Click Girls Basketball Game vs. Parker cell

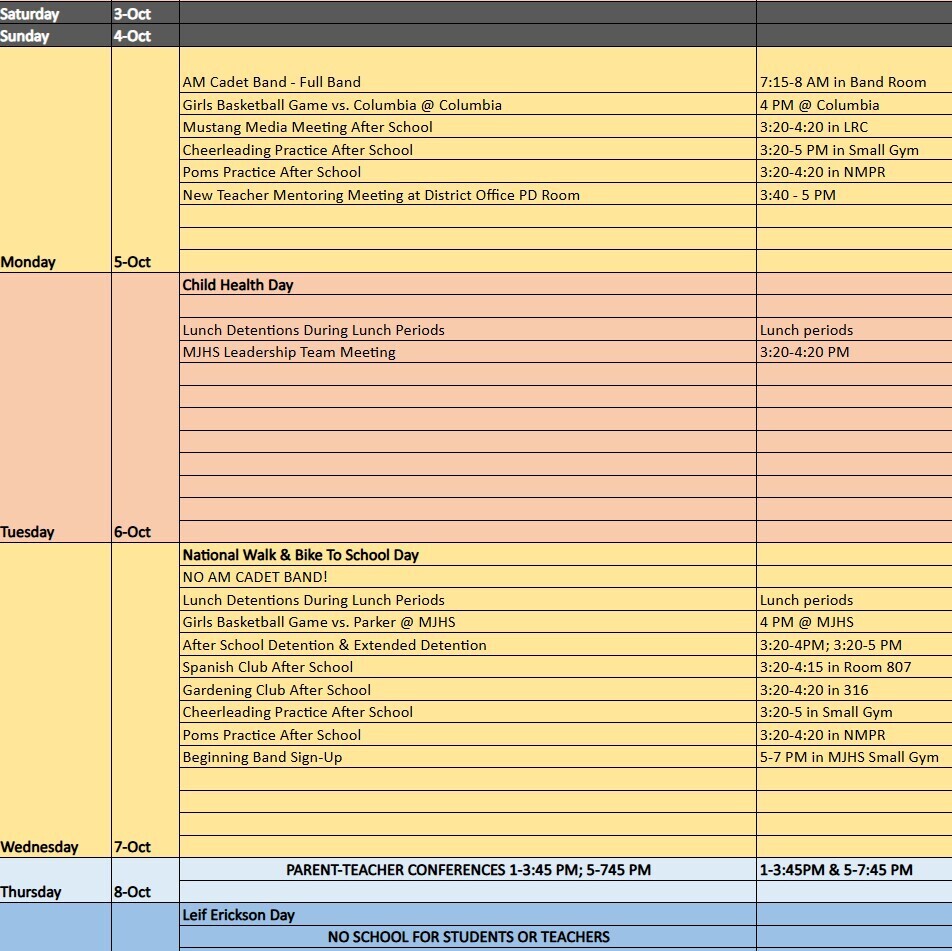point(468,622)
